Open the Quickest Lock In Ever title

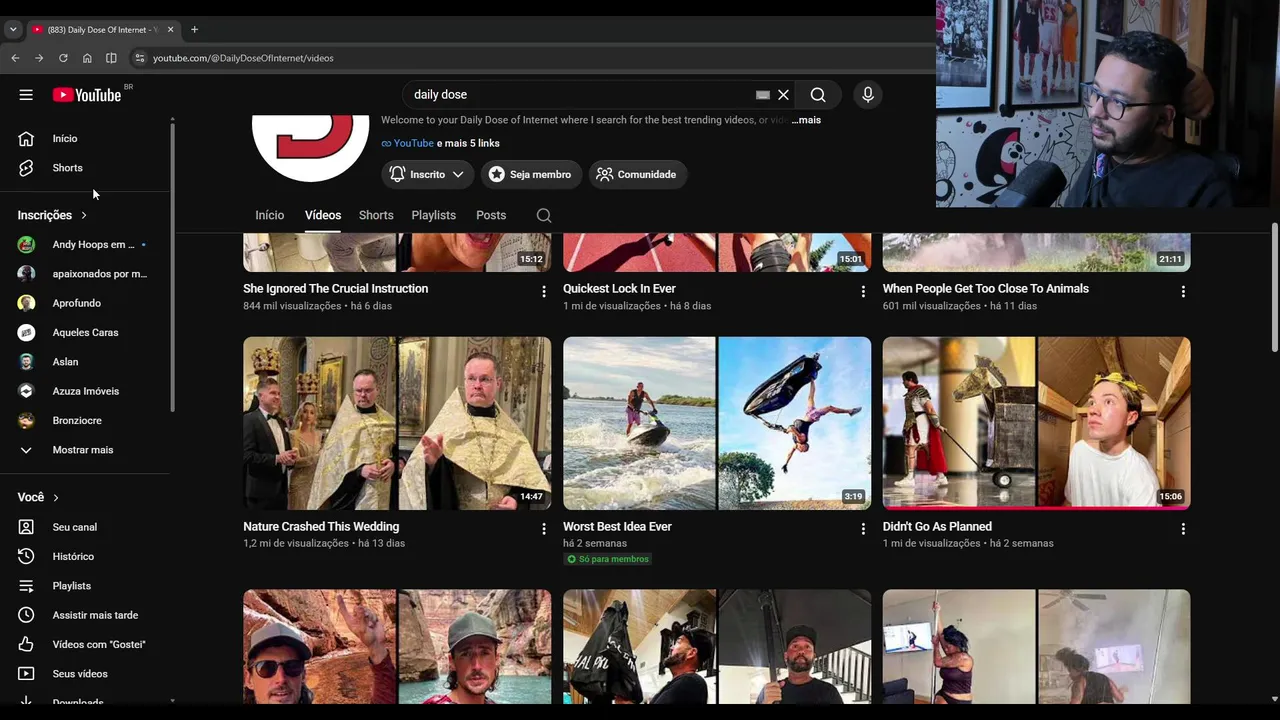click(x=619, y=289)
